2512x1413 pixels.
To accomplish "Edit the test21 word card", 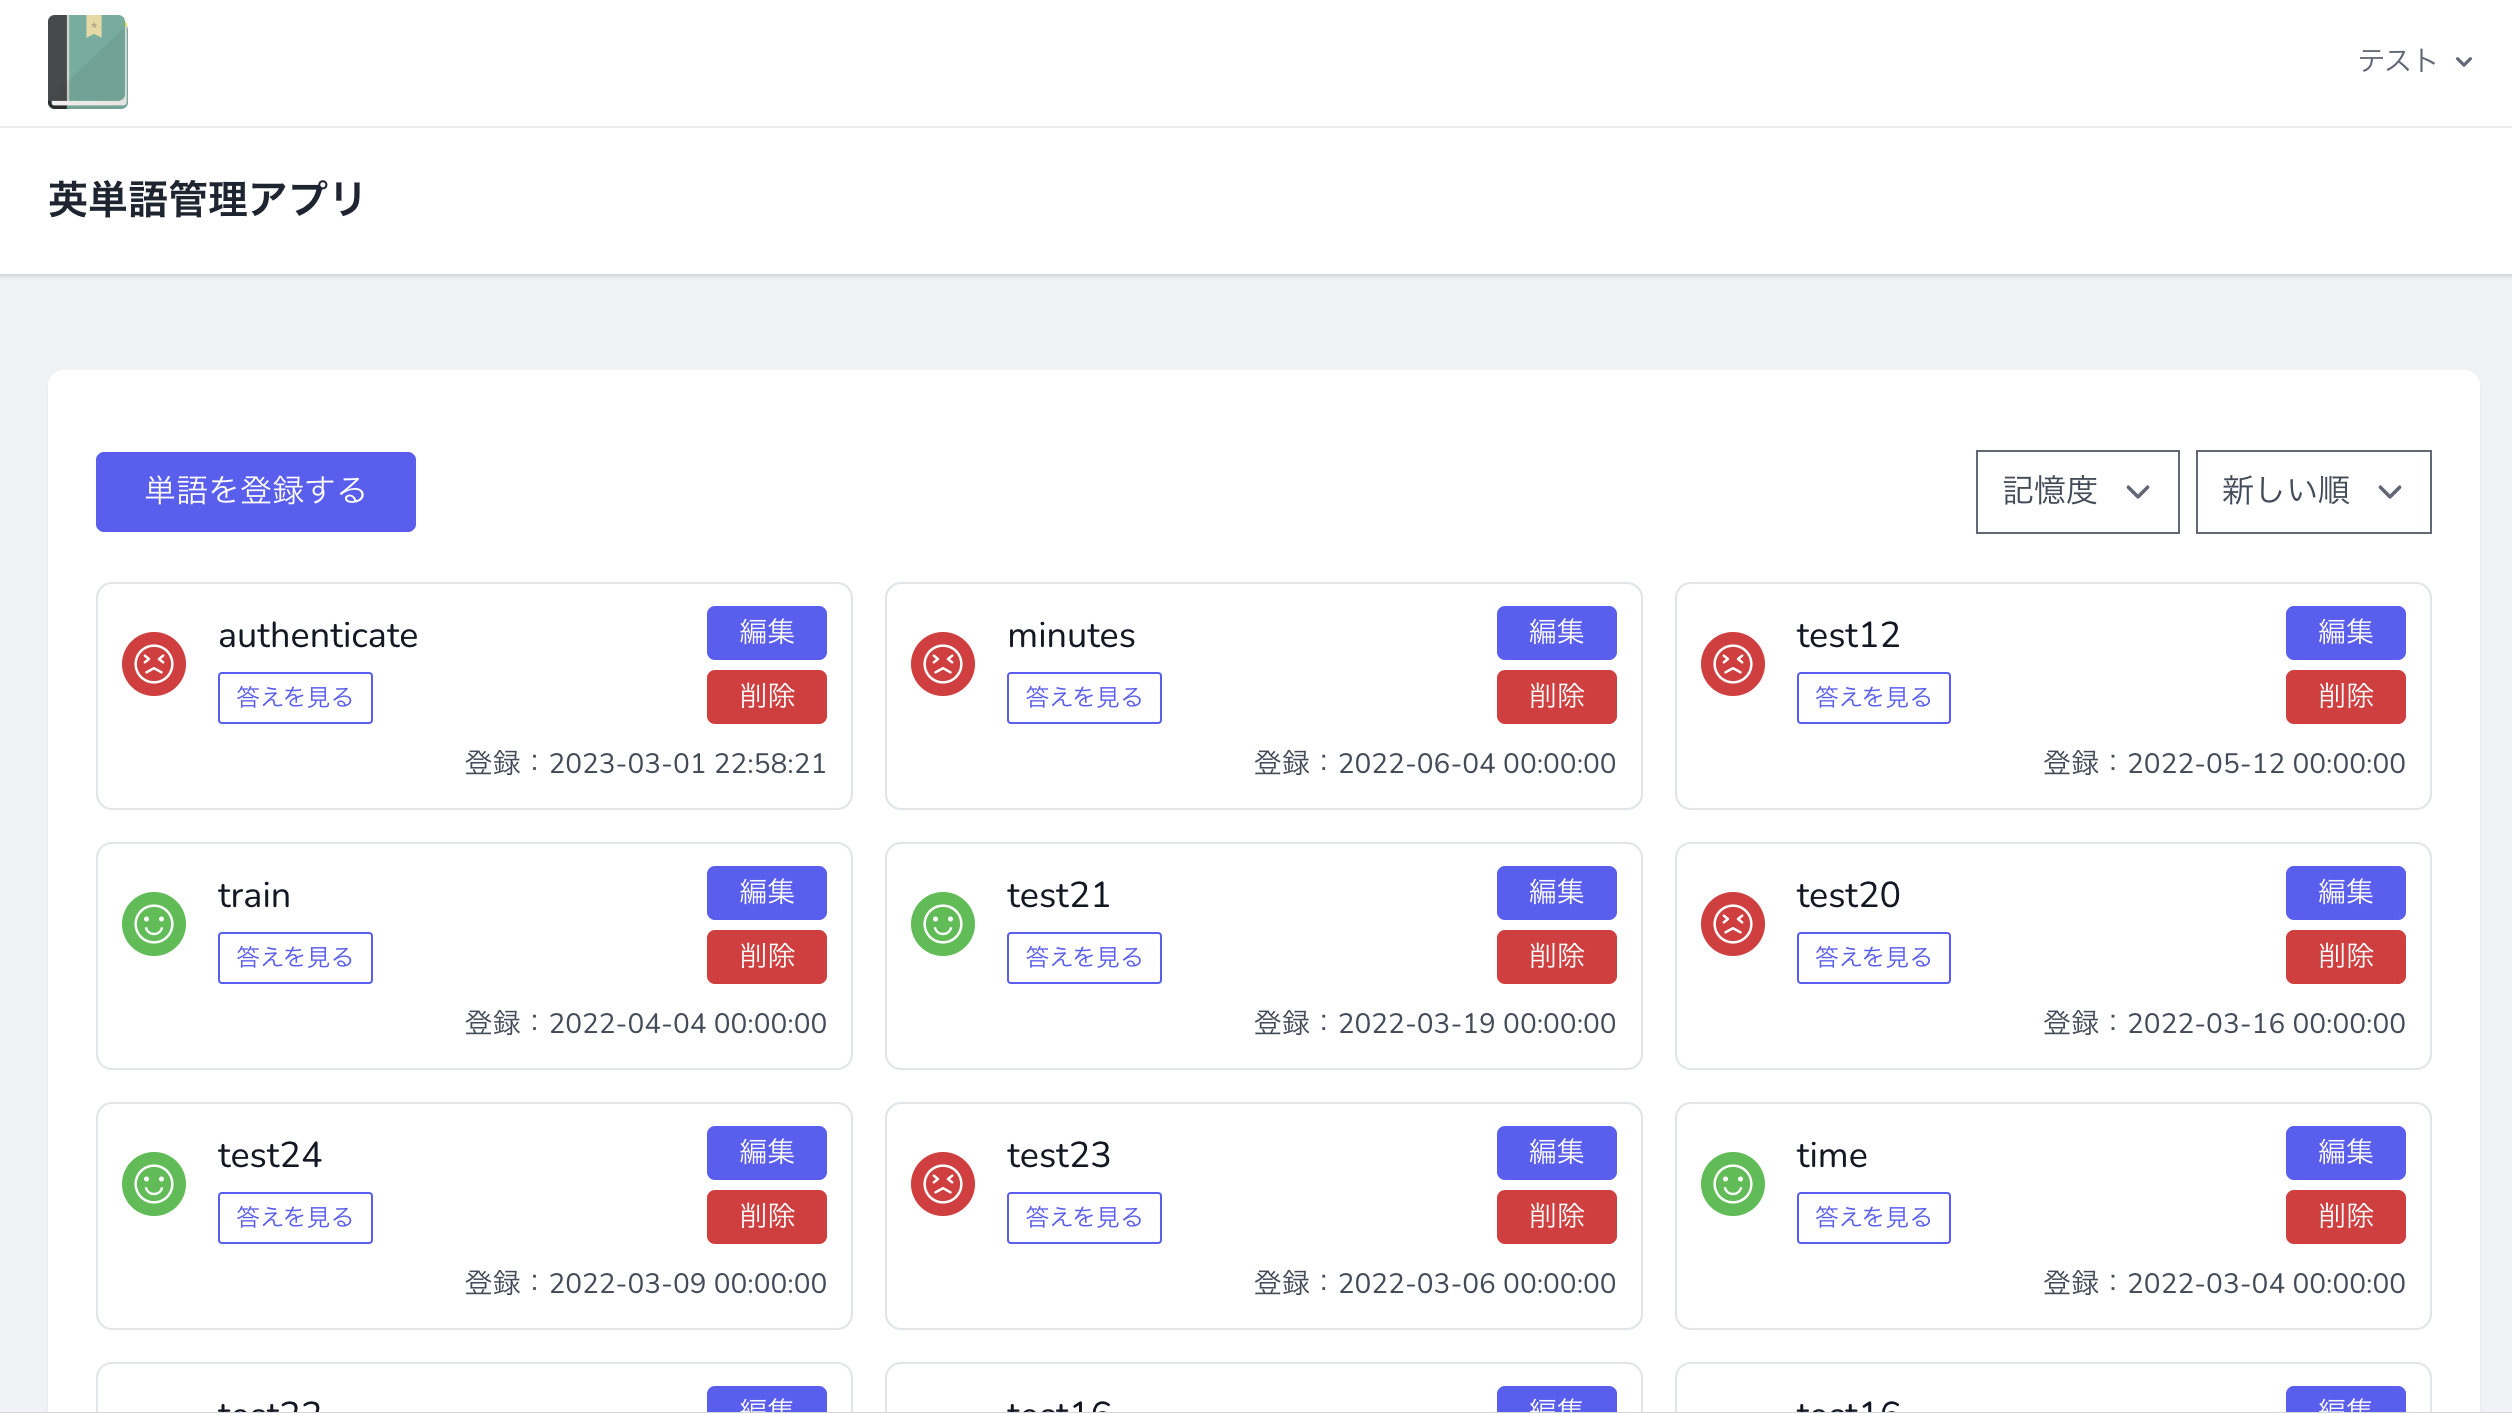I will [1556, 892].
